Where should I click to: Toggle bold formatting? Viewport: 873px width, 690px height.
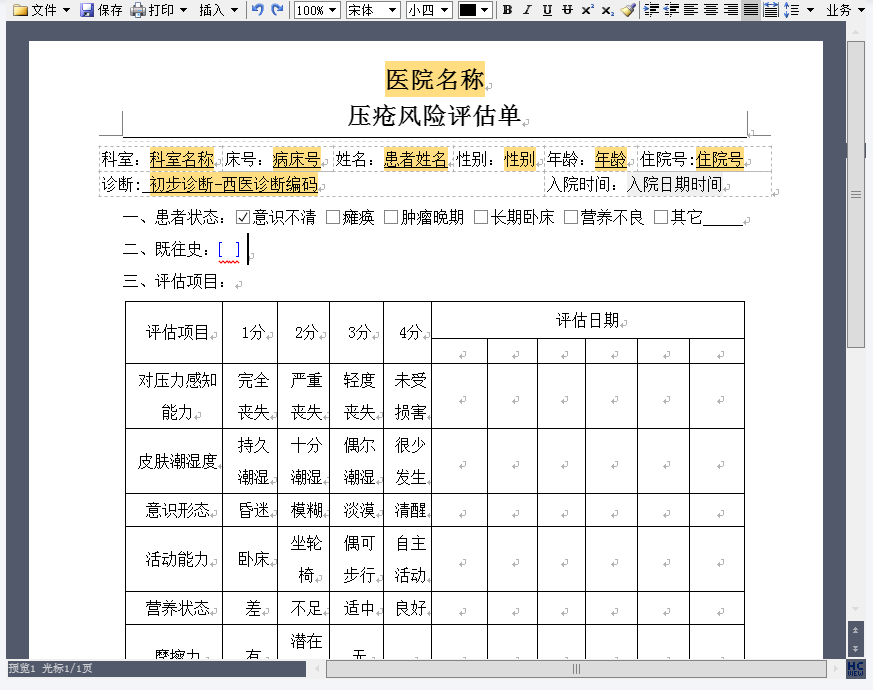click(507, 10)
